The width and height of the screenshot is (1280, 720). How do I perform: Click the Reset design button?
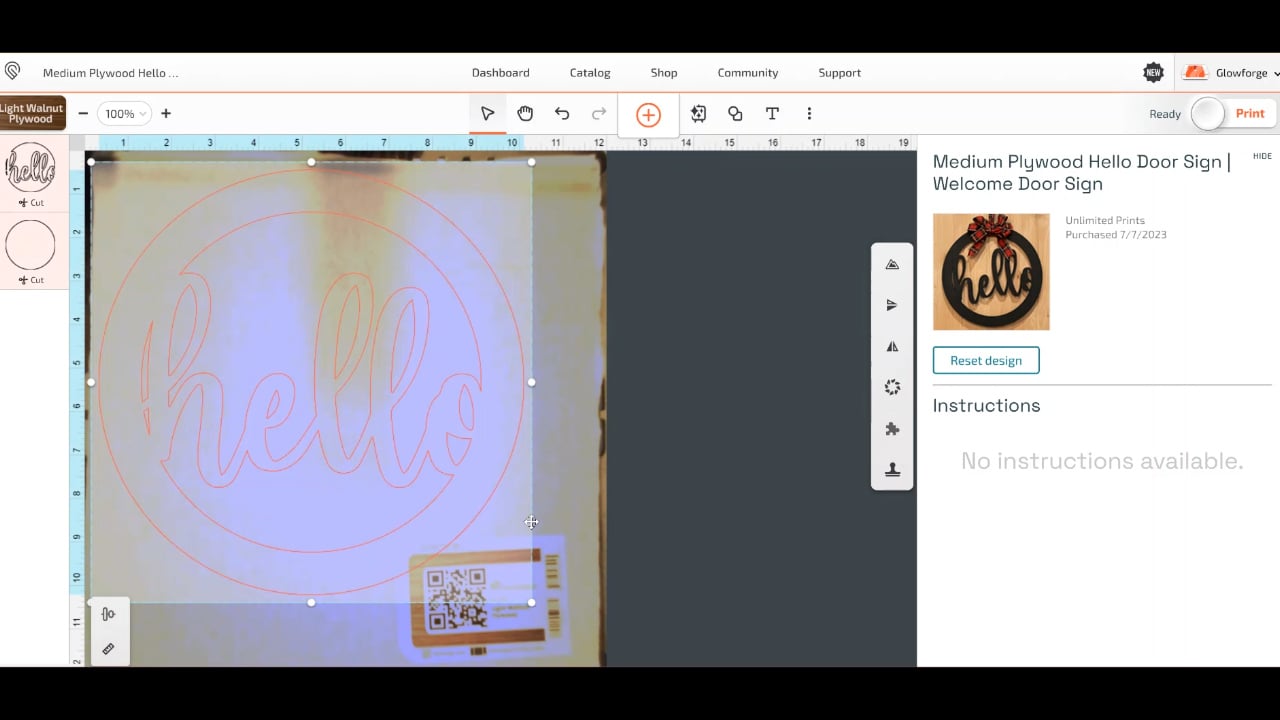[x=986, y=360]
